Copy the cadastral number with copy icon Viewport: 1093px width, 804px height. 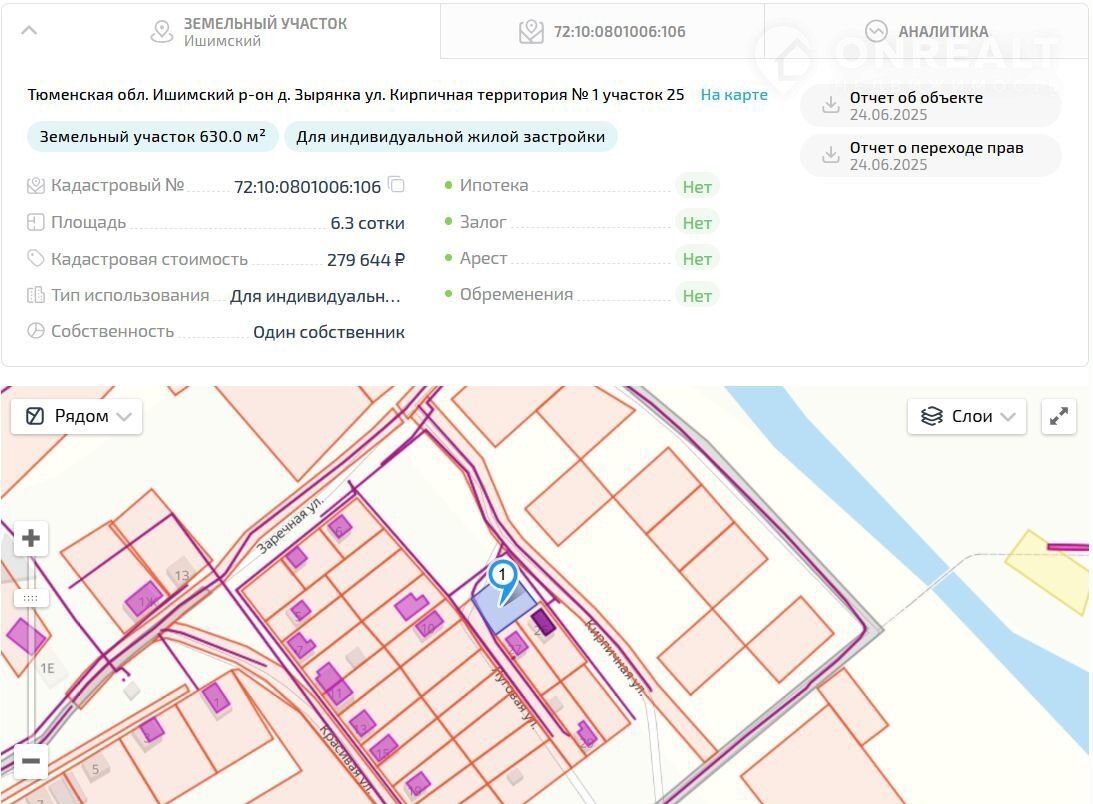pos(397,185)
